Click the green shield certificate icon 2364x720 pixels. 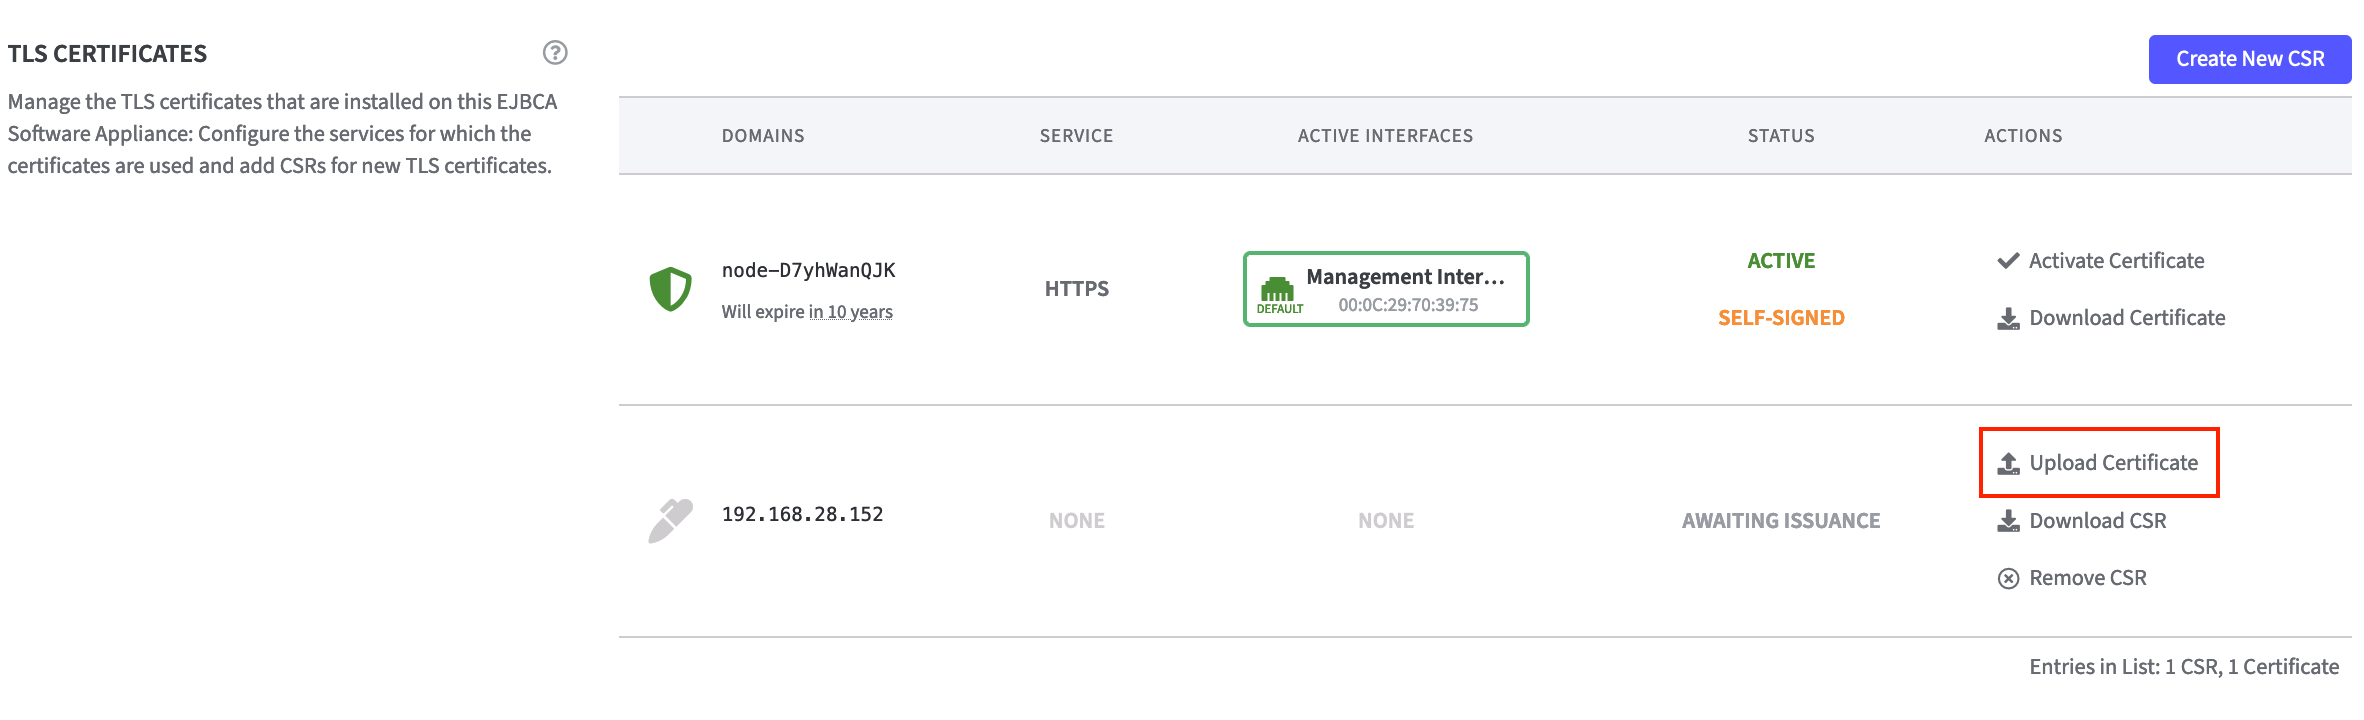[x=670, y=289]
